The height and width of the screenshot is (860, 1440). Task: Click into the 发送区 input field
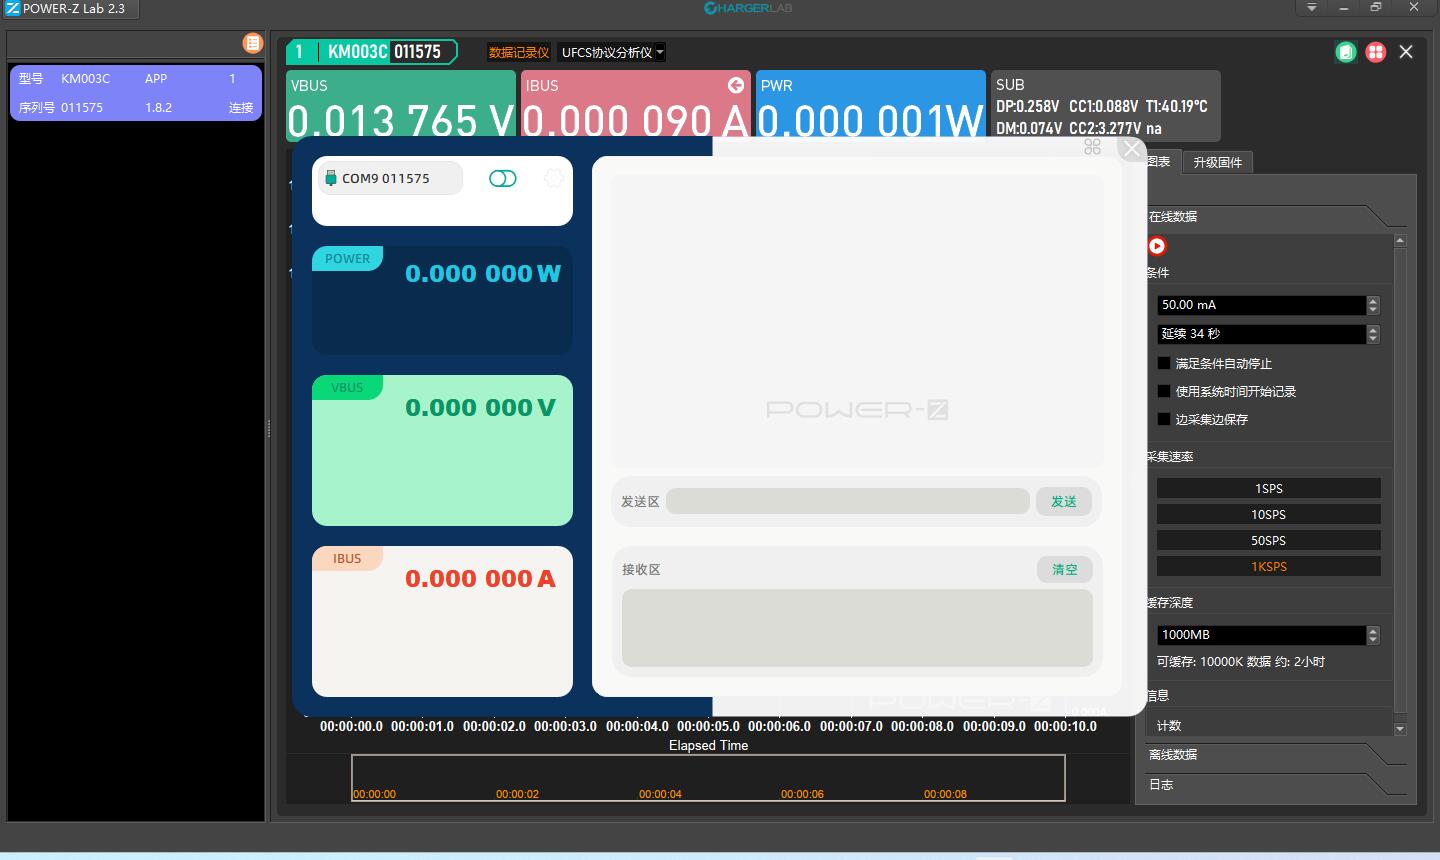coord(848,501)
